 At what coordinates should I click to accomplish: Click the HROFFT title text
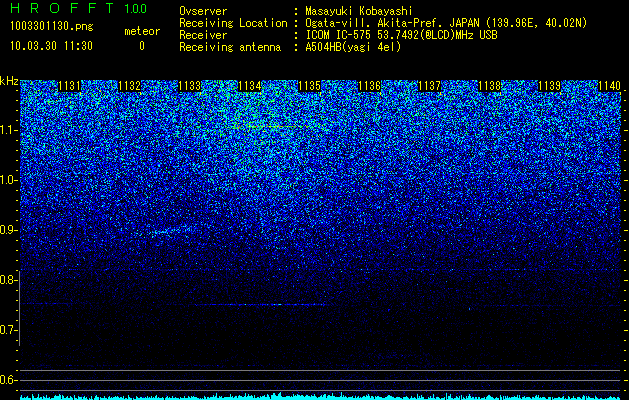click(62, 8)
